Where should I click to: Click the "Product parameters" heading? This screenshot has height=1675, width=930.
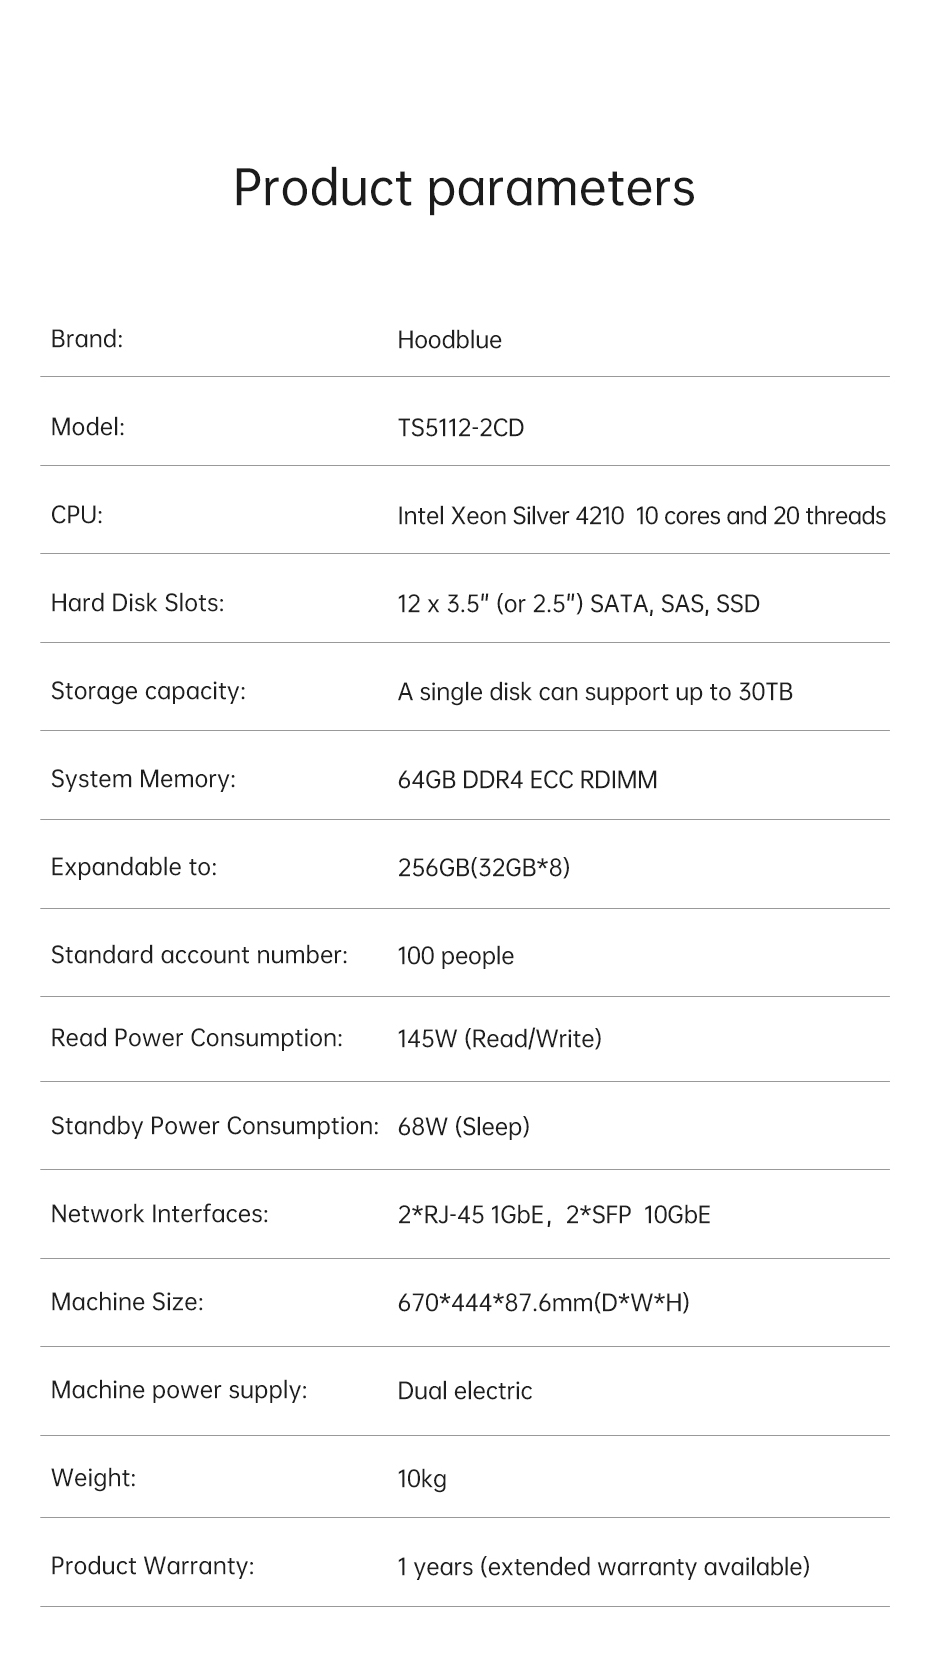tap(464, 187)
